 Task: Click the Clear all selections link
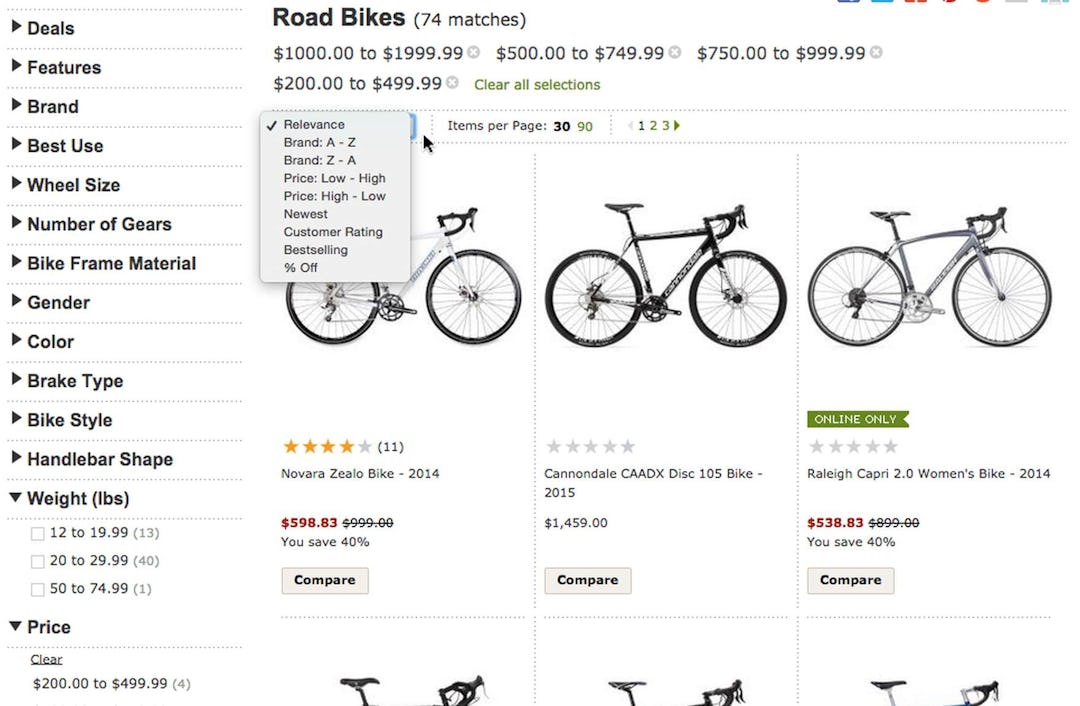[x=536, y=85]
